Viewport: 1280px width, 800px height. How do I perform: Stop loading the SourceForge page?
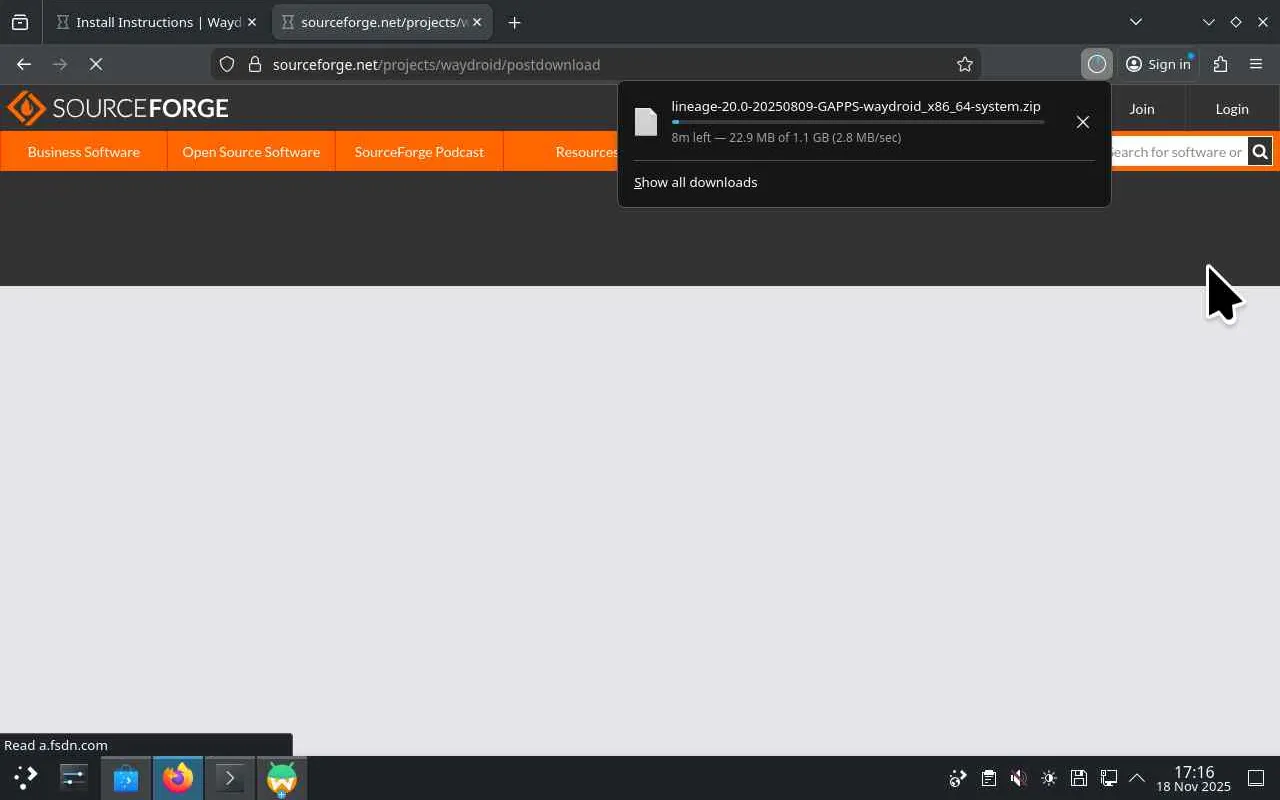click(96, 64)
